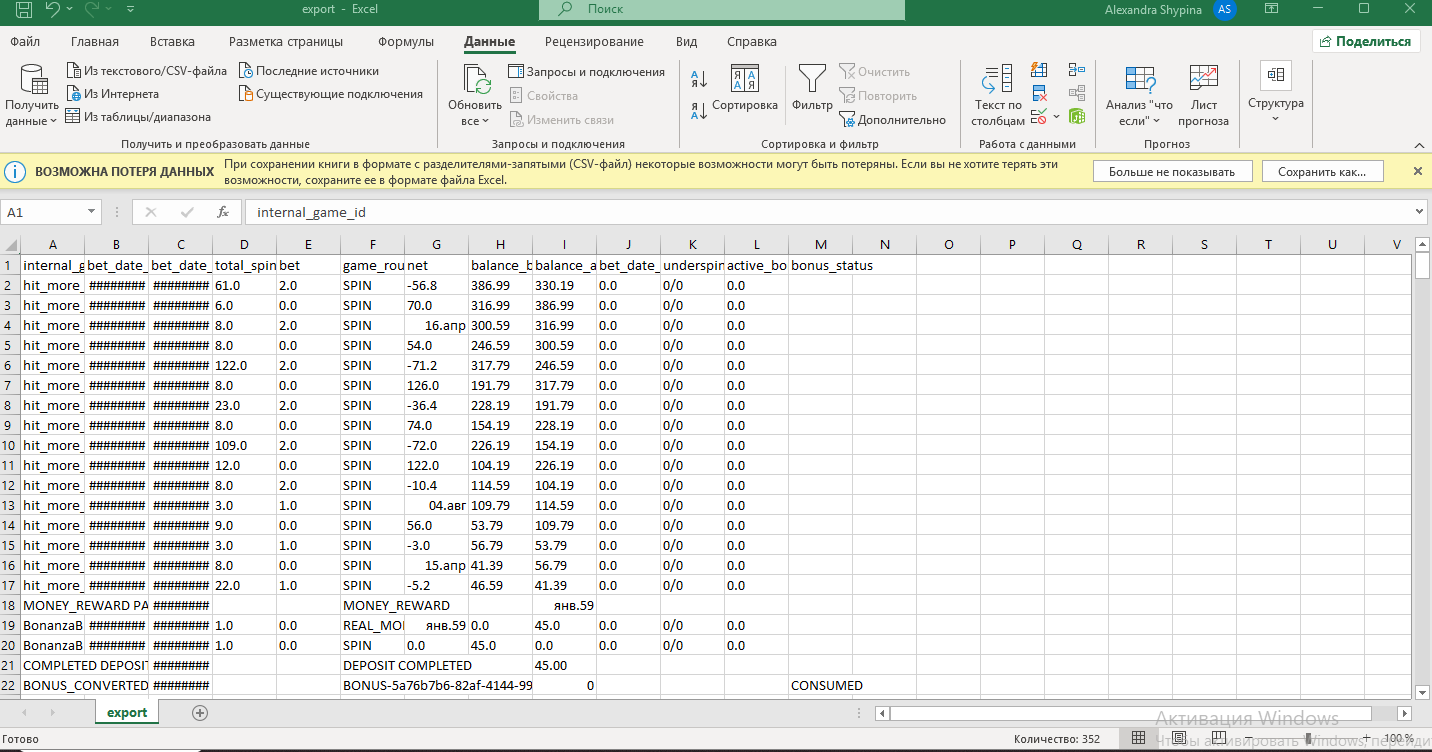The height and width of the screenshot is (752, 1432).
Task: Click Больше не показывать button
Action: [x=1171, y=172]
